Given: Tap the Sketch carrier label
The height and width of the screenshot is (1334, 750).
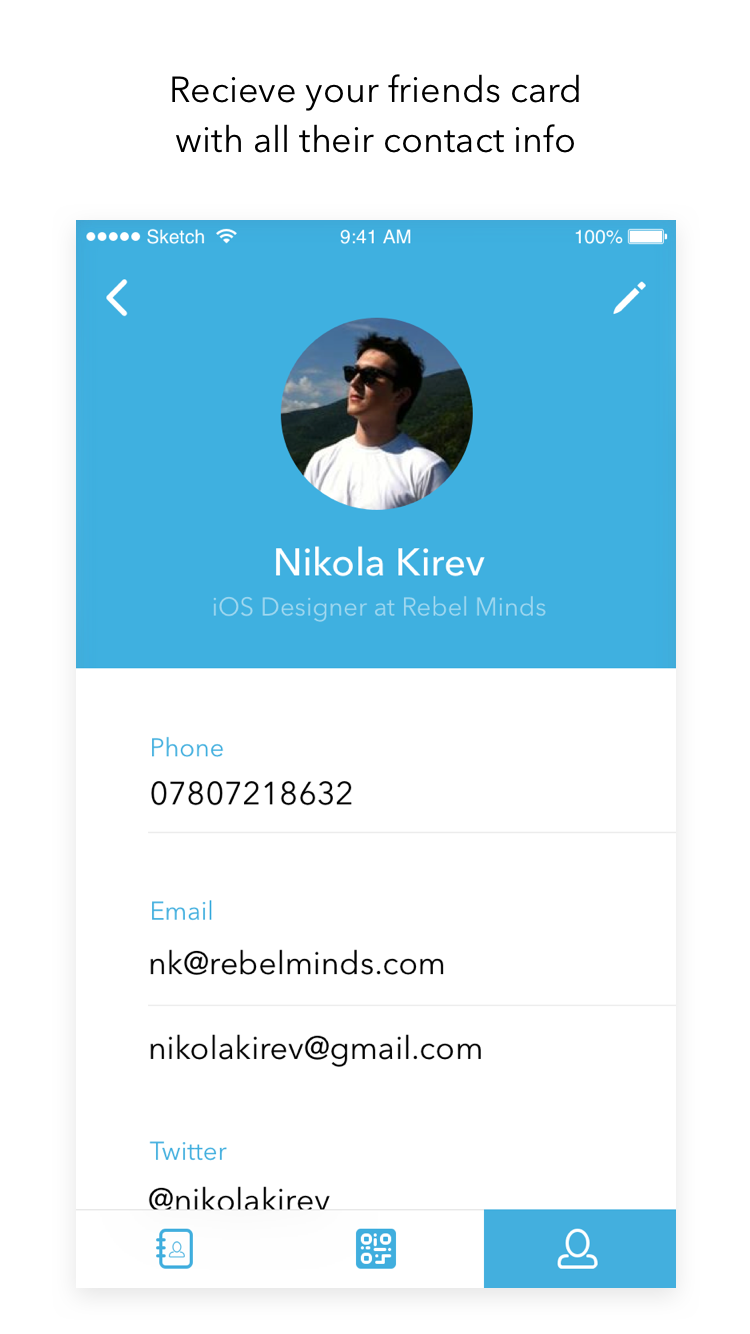Looking at the screenshot, I should click(x=176, y=237).
